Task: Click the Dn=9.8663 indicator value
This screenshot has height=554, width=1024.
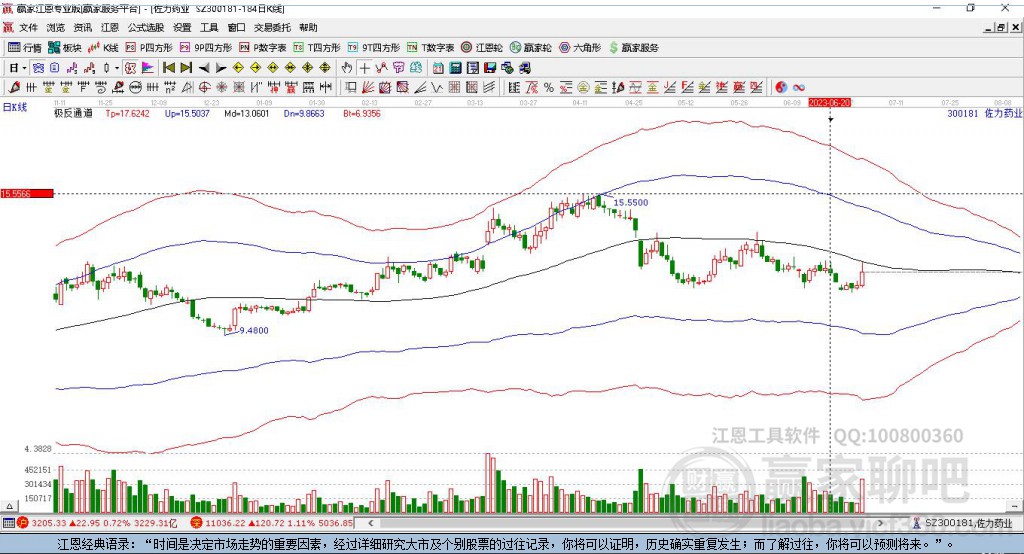Action: tap(304, 113)
